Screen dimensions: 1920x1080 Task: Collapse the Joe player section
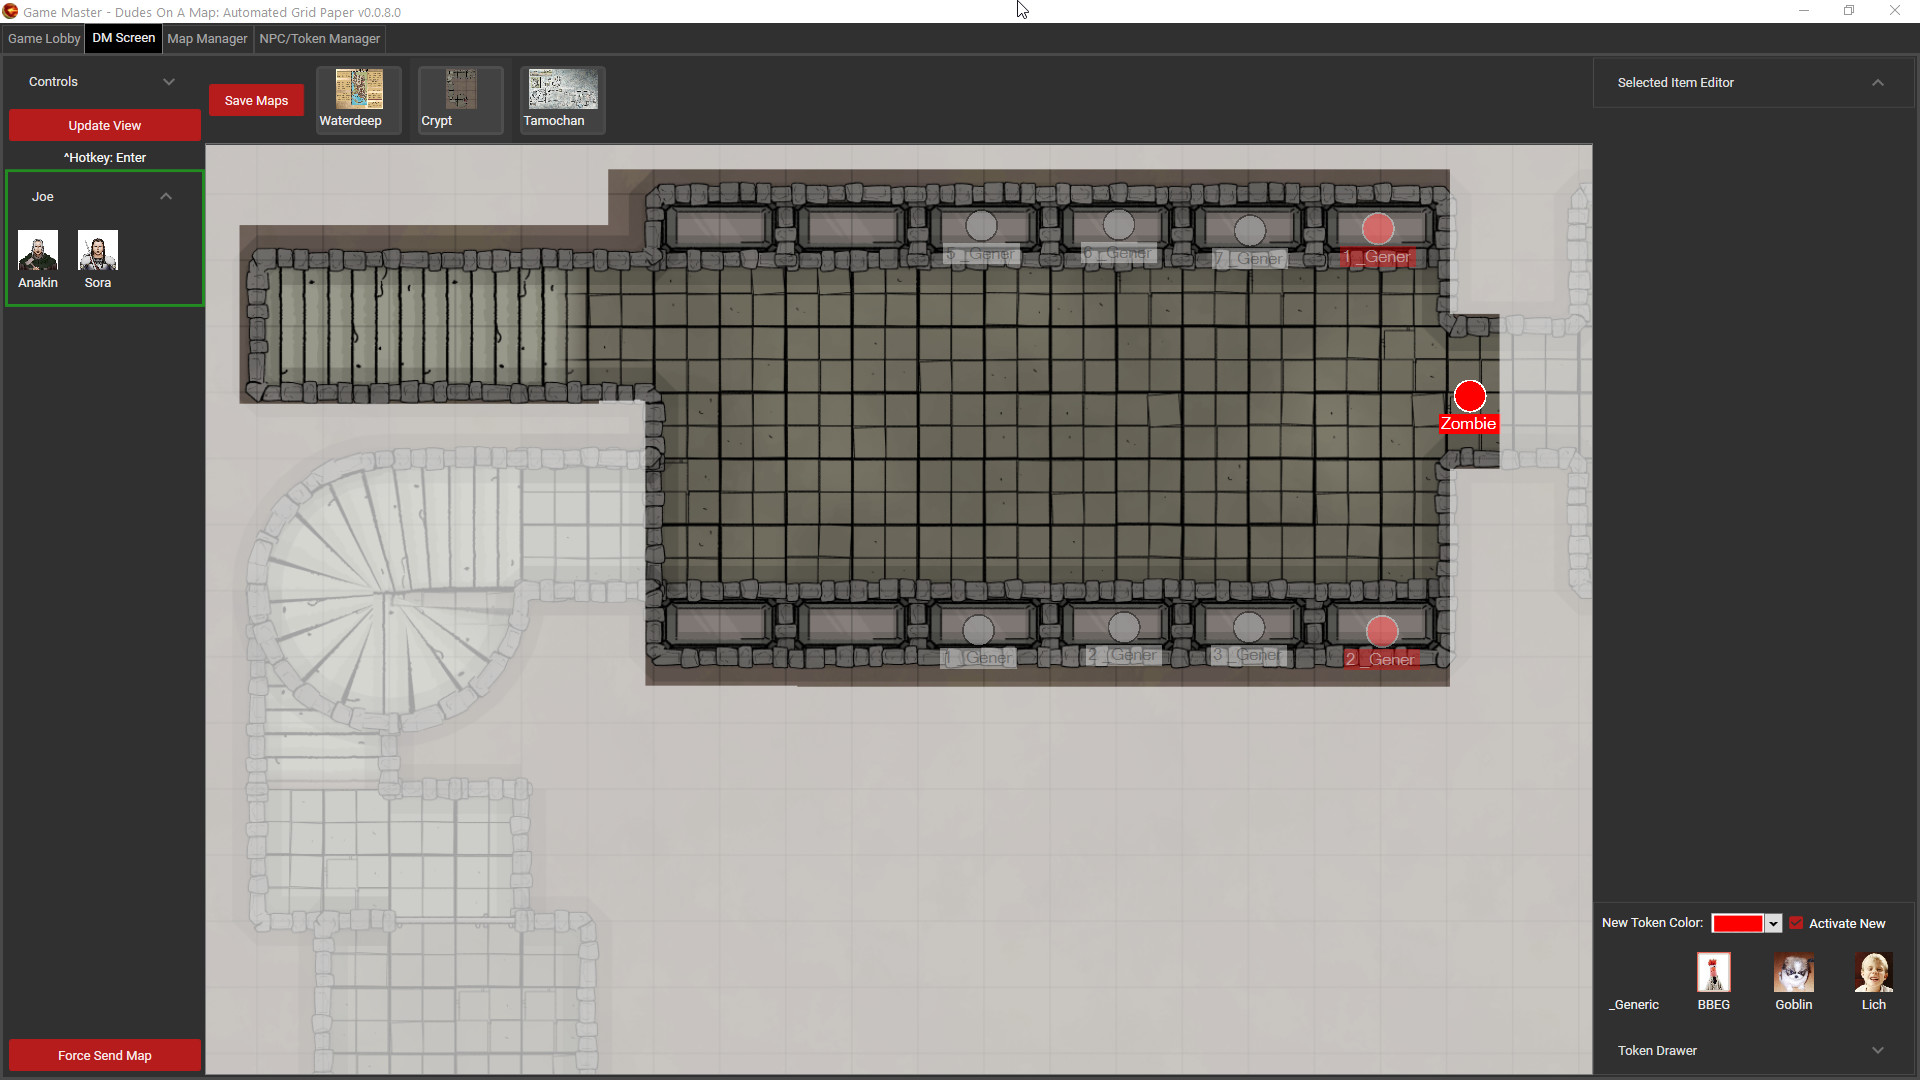coord(166,196)
